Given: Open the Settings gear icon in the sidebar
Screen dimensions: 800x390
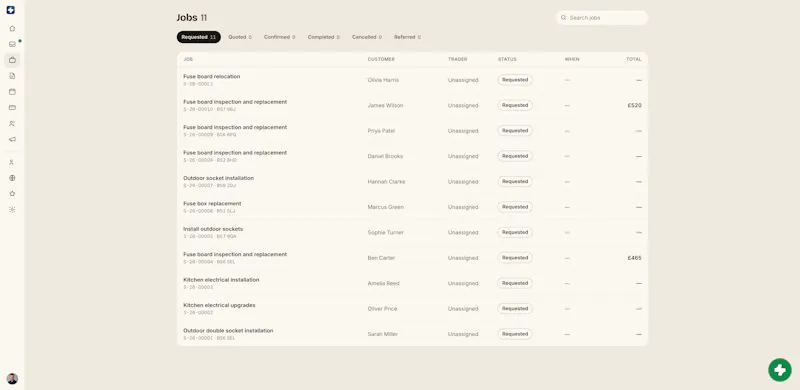Looking at the screenshot, I should point(12,210).
